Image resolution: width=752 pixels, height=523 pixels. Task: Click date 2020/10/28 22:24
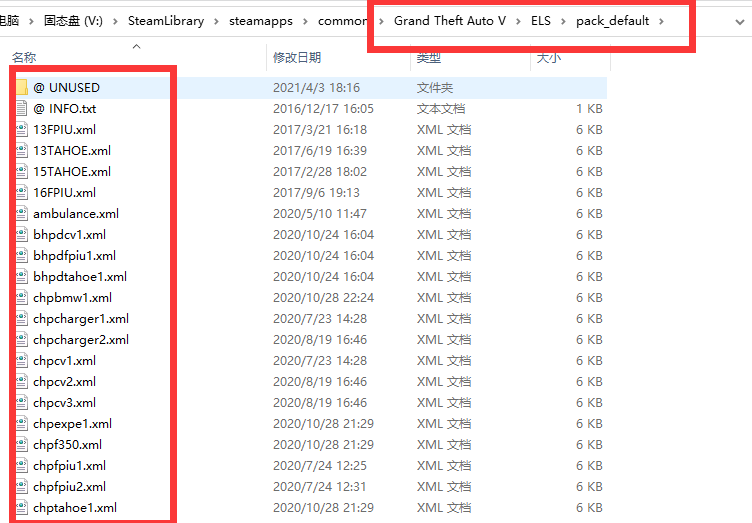[x=323, y=298]
